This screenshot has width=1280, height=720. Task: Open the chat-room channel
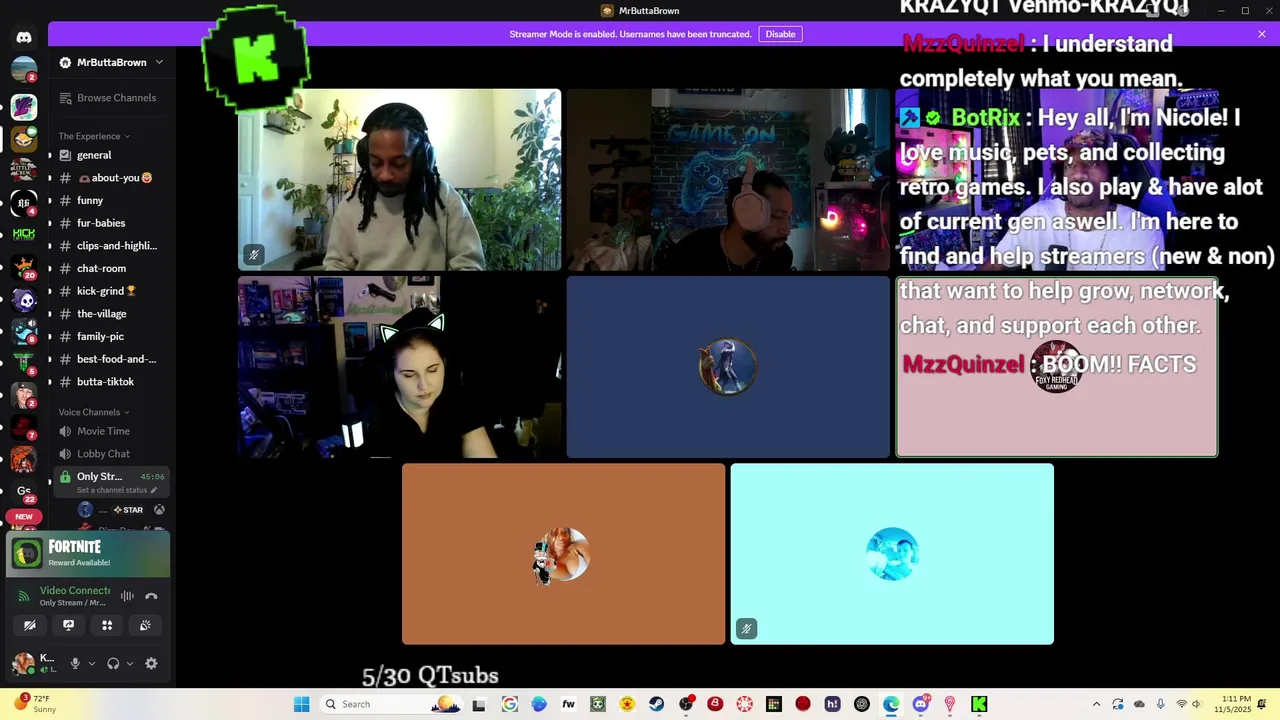(x=110, y=268)
